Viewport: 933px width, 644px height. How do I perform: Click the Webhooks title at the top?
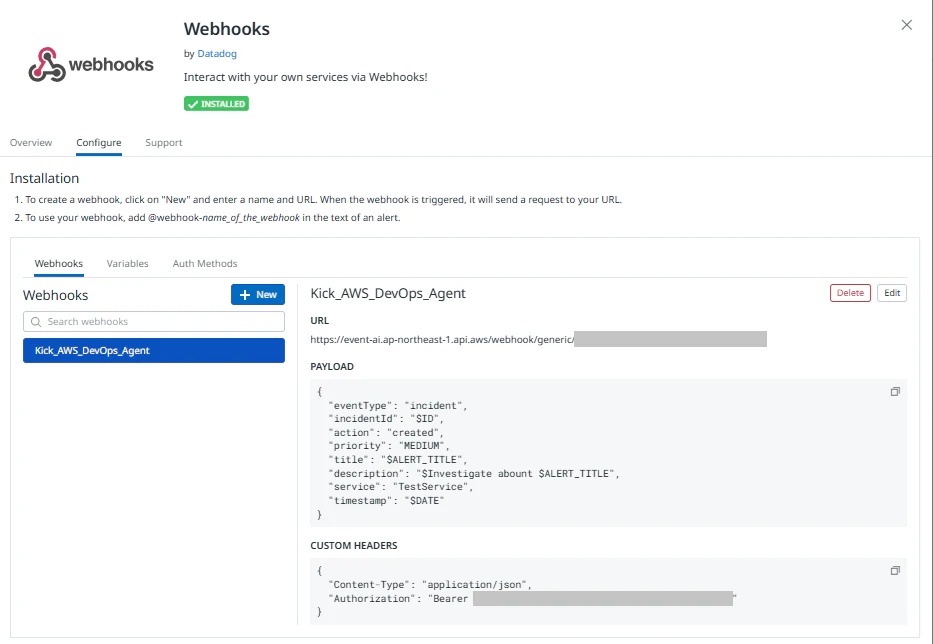[227, 29]
